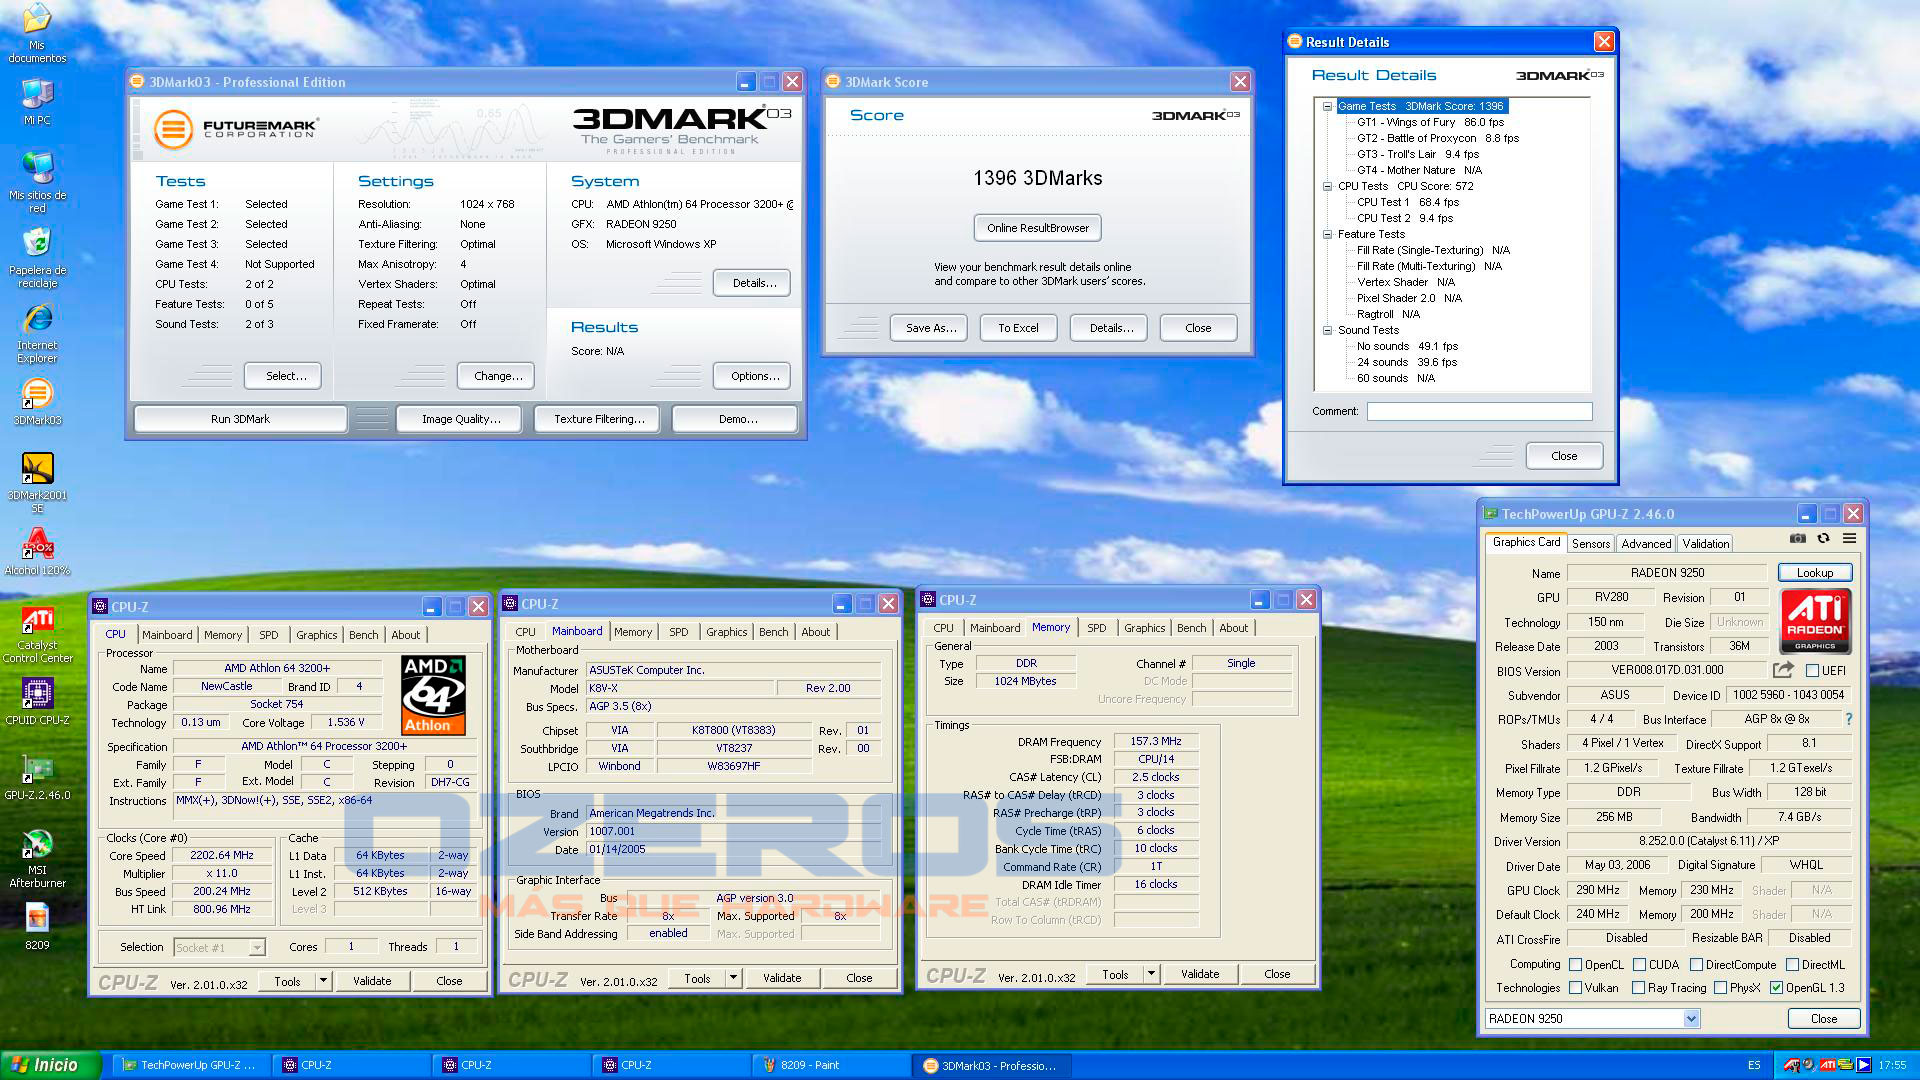
Task: Toggle the Ray Tracing checkbox
Action: (x=1638, y=988)
